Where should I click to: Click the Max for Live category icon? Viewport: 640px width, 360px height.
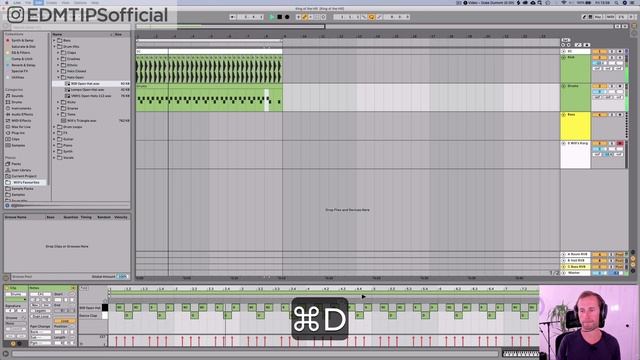coord(8,127)
